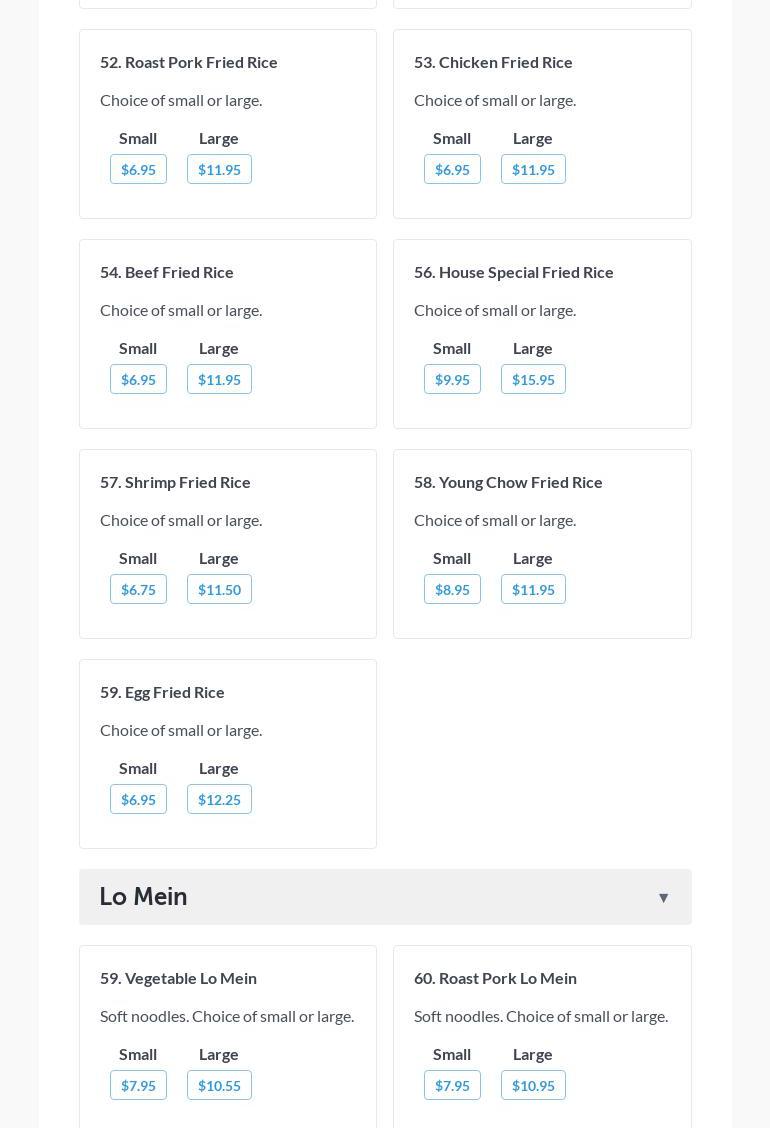Choose large Chicken Fried Rice price

pyautogui.click(x=533, y=170)
